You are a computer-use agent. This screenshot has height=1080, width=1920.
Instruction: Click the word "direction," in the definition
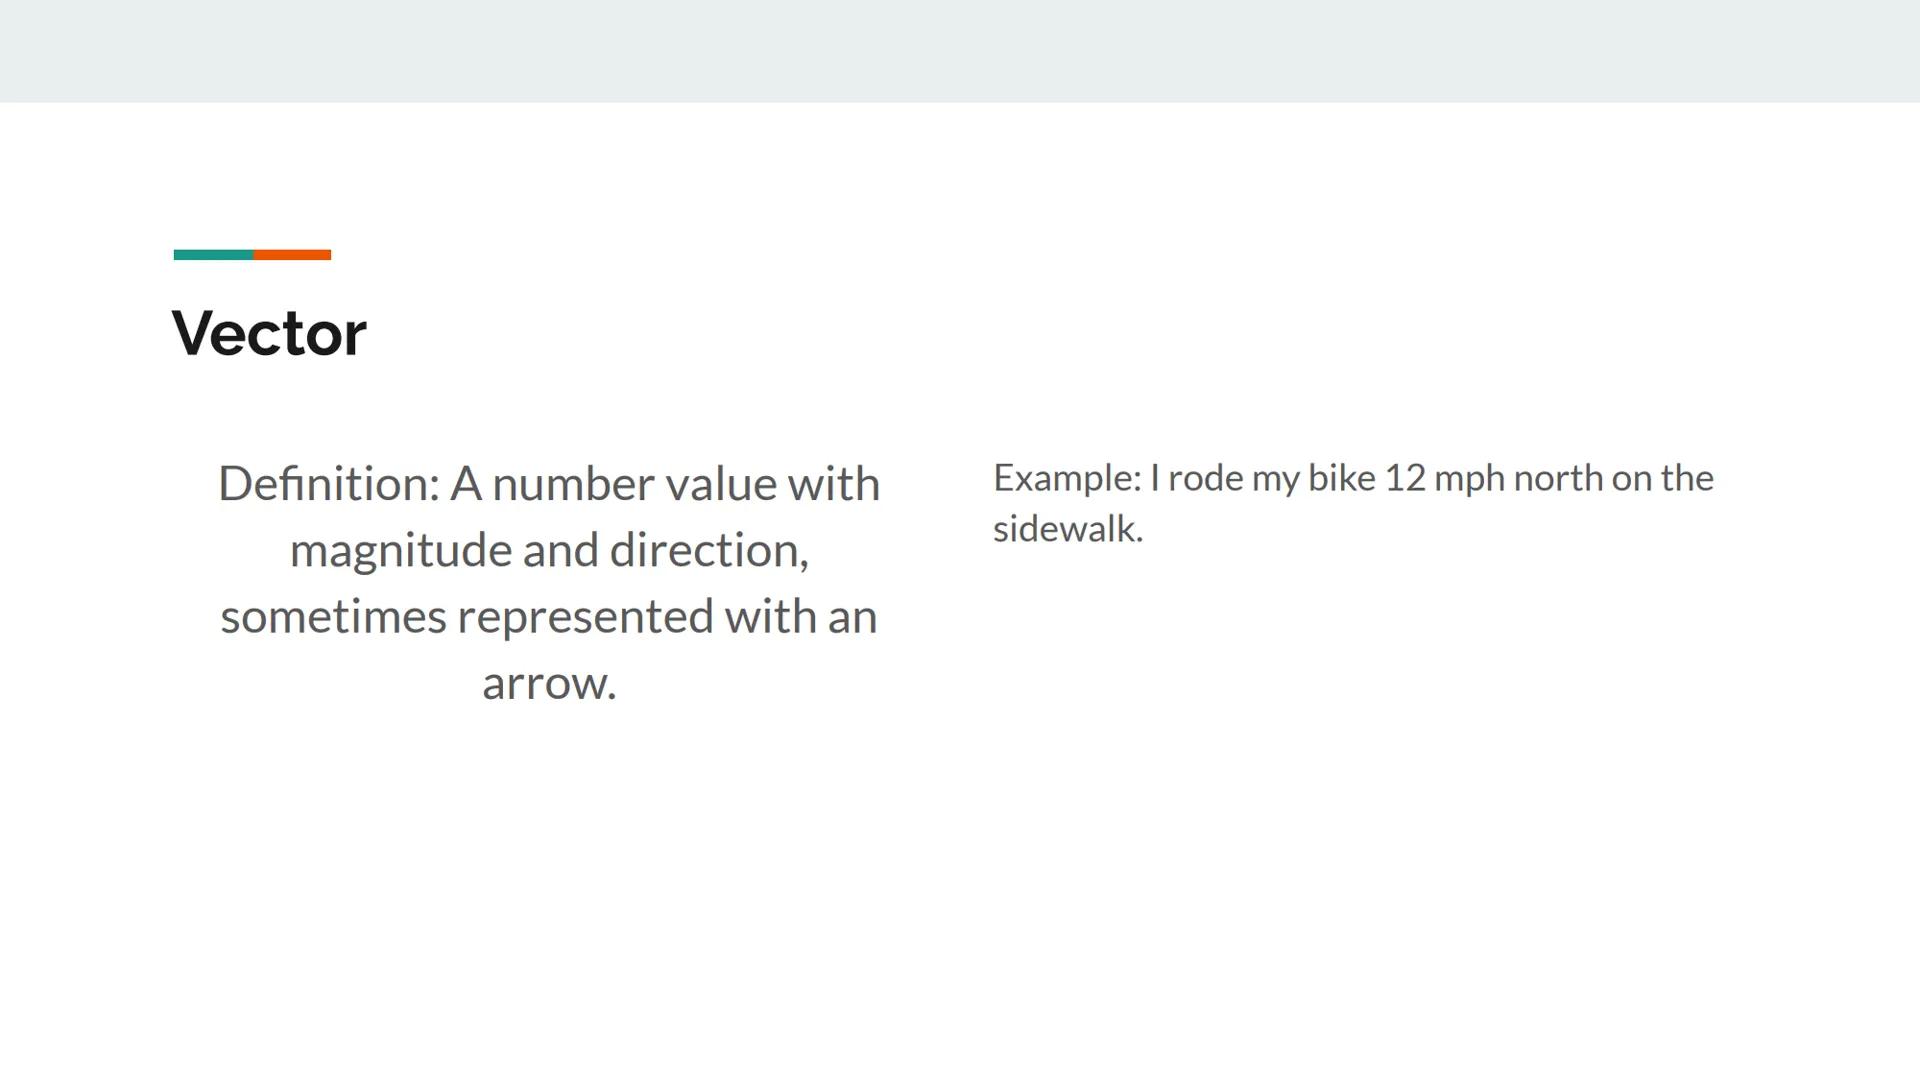[709, 551]
